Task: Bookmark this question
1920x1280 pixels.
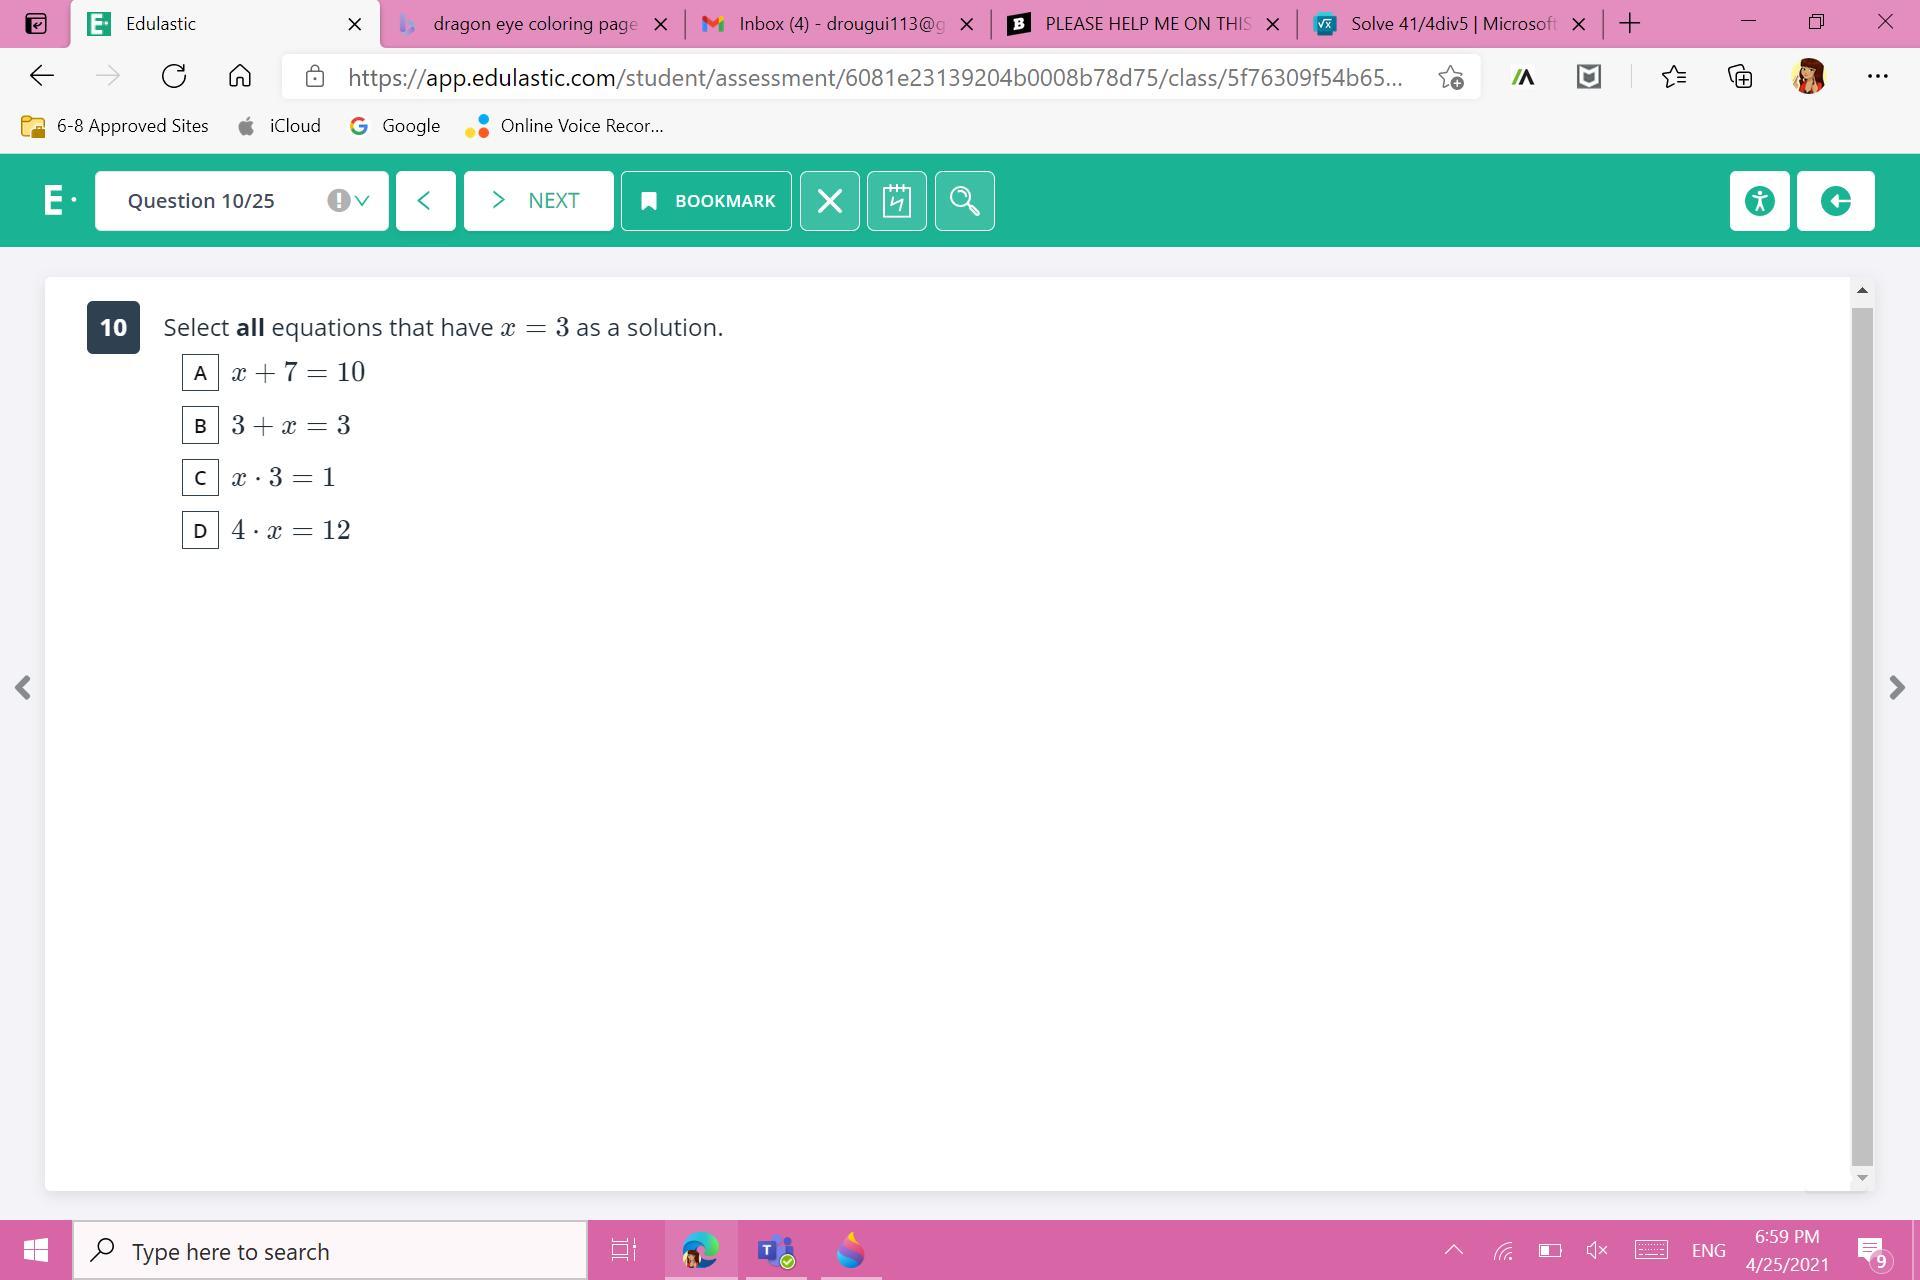Action: click(706, 201)
